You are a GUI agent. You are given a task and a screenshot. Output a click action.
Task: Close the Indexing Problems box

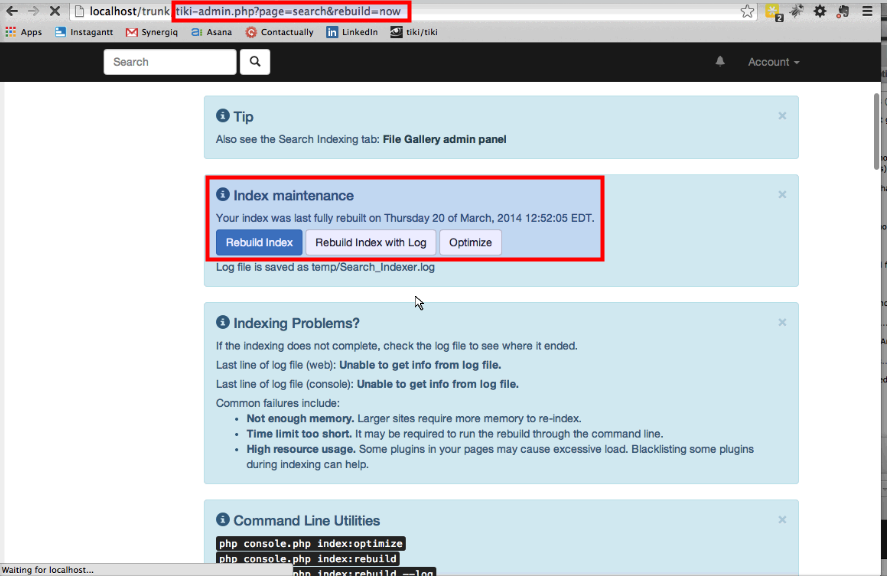(782, 322)
